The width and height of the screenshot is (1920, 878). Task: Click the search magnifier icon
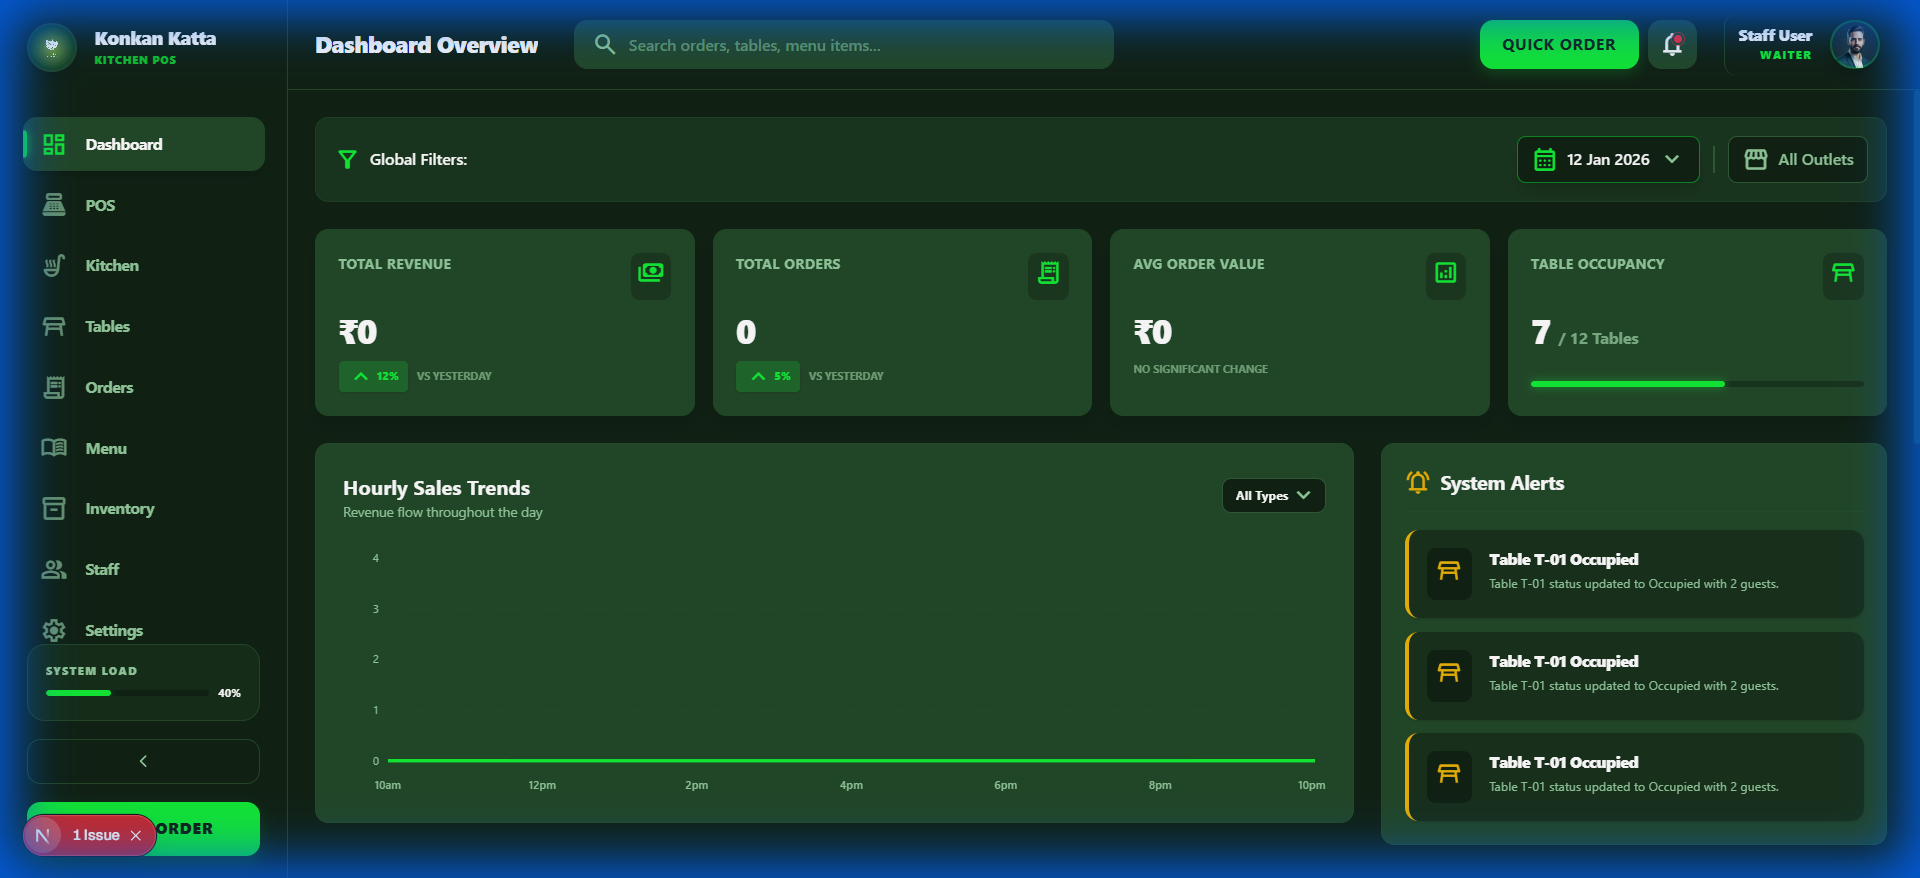pos(604,45)
